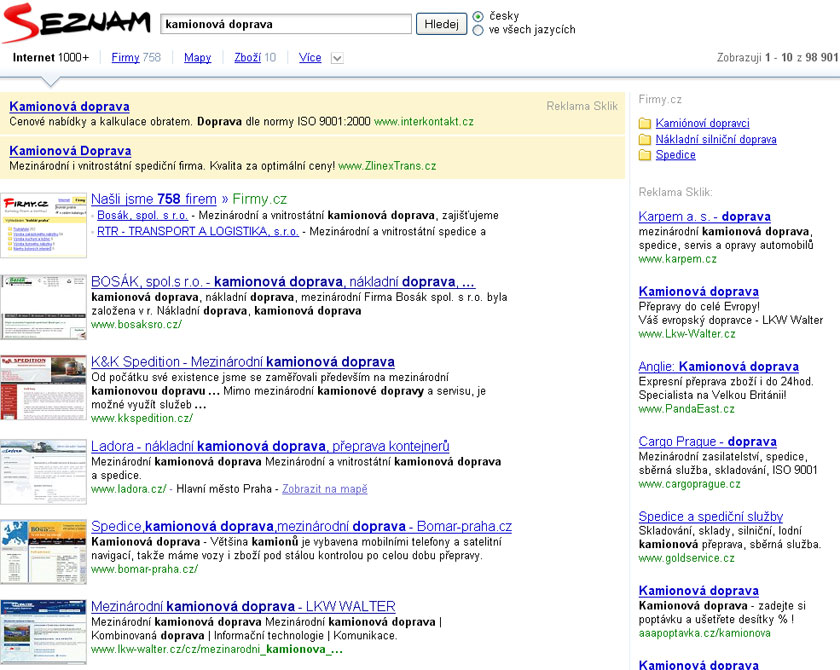Image resolution: width=840 pixels, height=670 pixels.
Task: Open the Internet 1000+ tab
Action: click(x=51, y=57)
